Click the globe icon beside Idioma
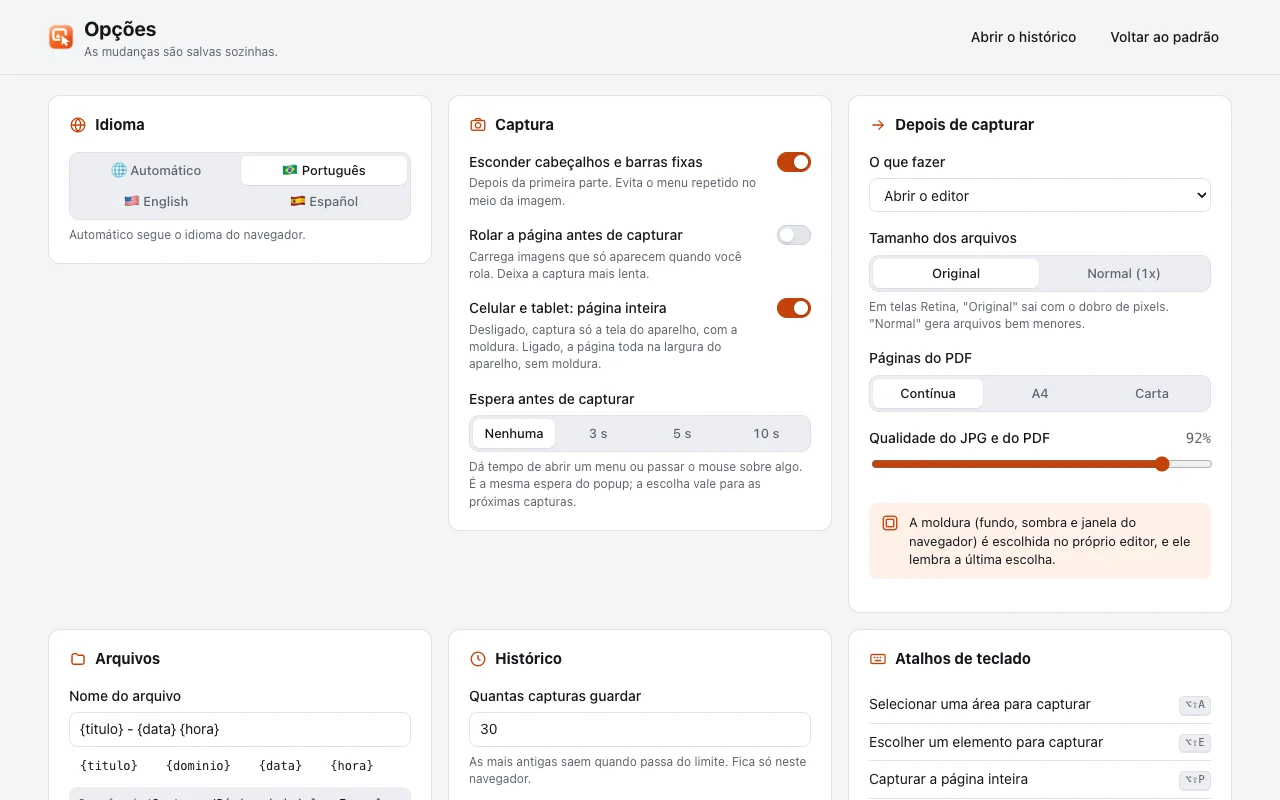This screenshot has height=800, width=1280. pos(78,125)
